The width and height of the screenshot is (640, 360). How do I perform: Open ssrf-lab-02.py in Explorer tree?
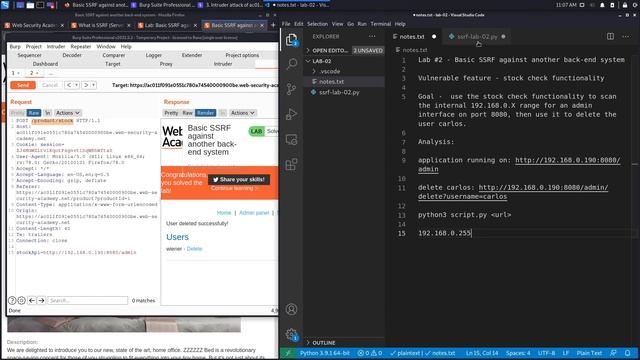click(339, 92)
